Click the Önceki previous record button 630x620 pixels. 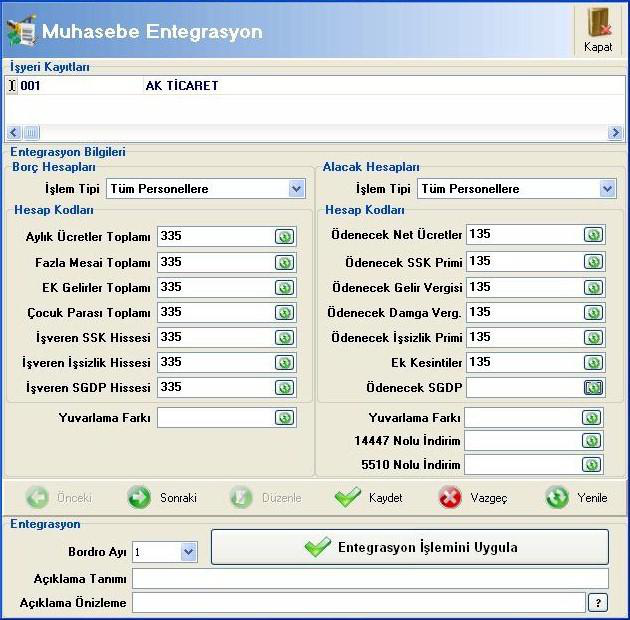59,497
